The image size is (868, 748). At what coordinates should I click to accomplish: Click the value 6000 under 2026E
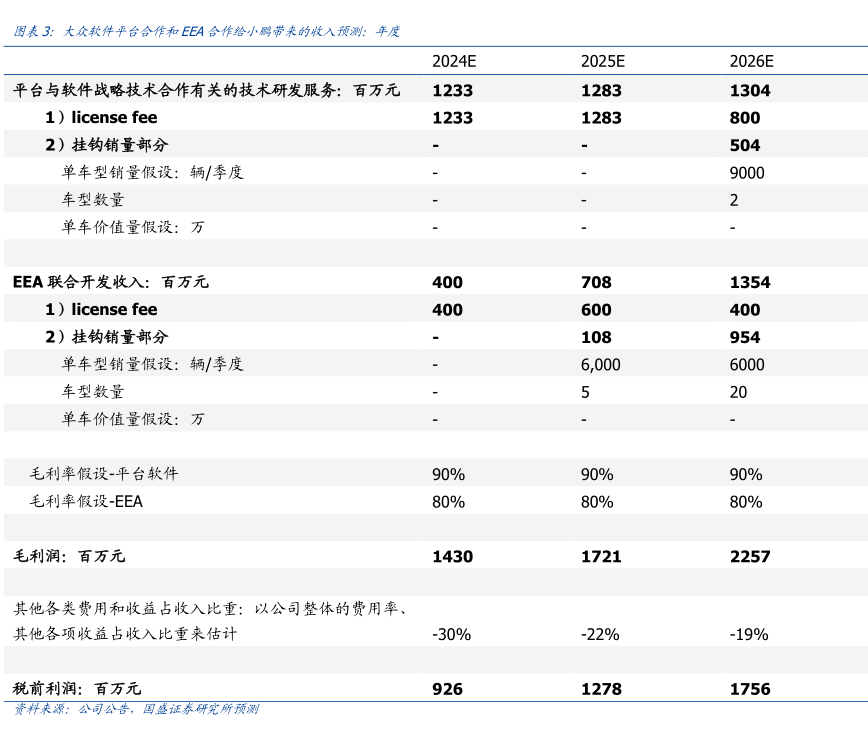pyautogui.click(x=747, y=365)
